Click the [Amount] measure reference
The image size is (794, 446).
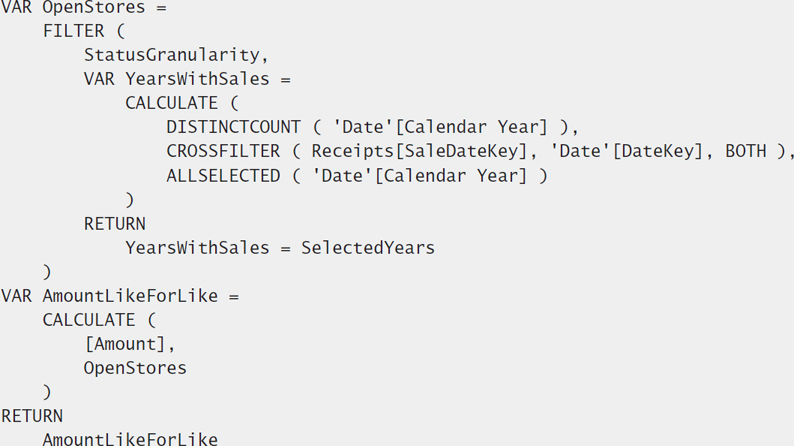[125, 344]
